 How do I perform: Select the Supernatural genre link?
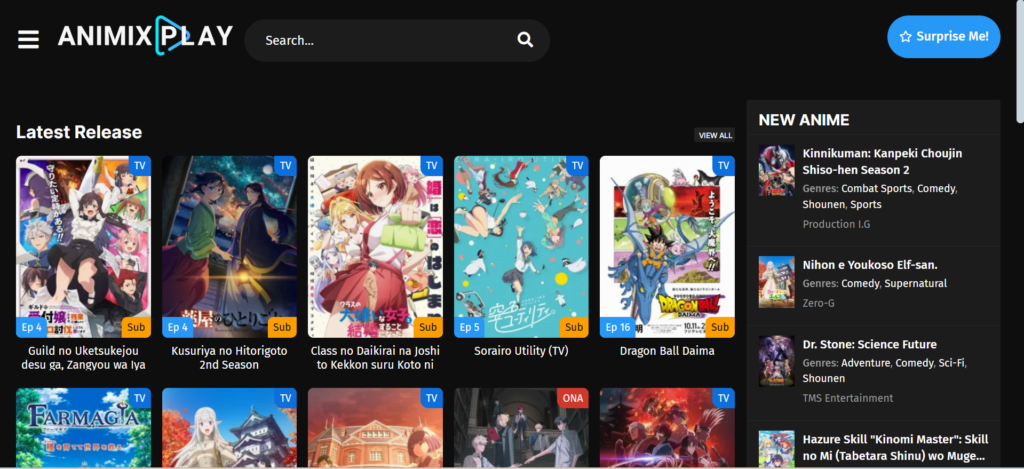[x=916, y=283]
